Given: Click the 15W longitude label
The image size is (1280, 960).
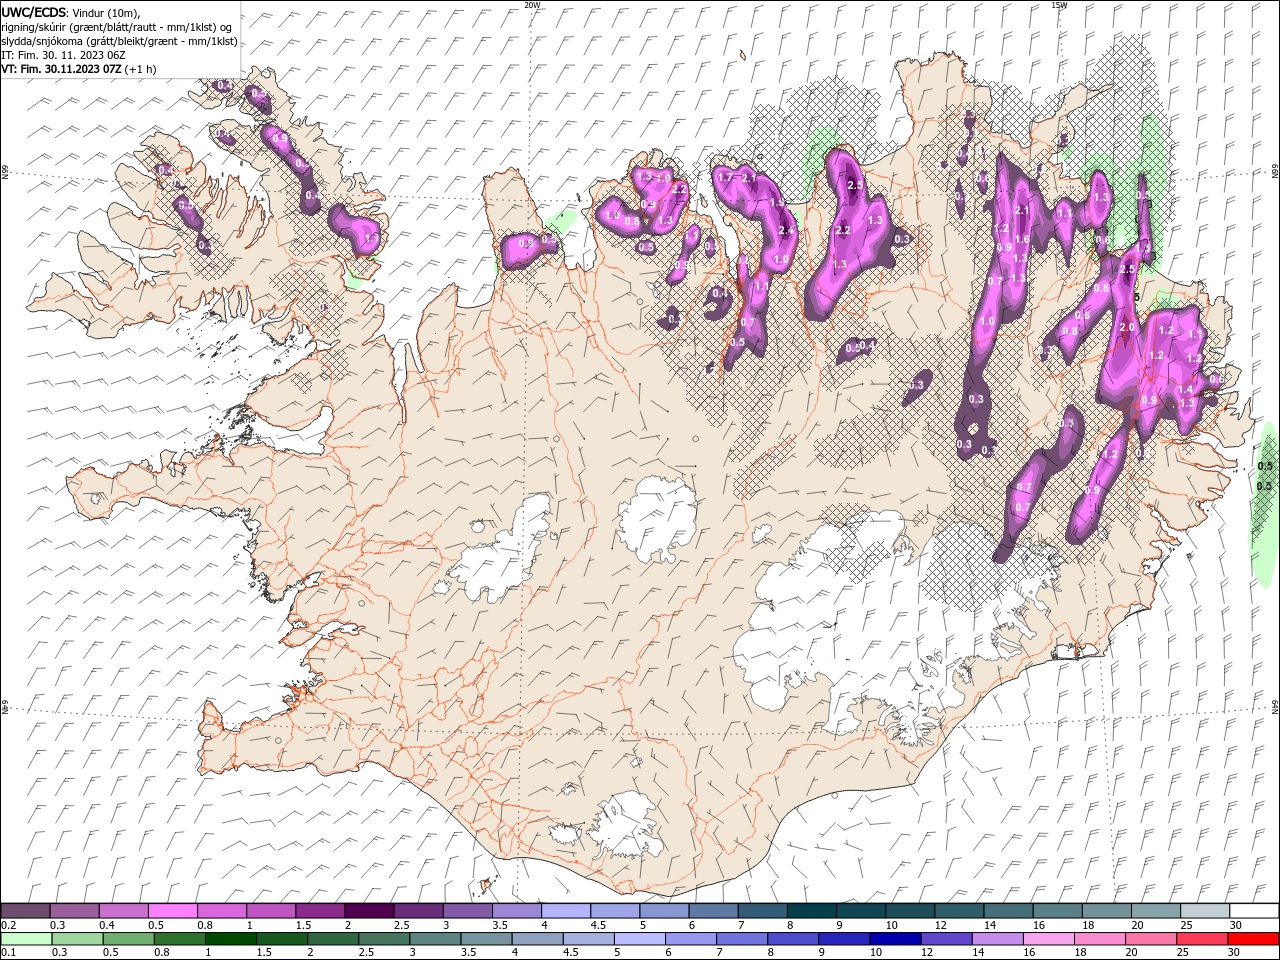Looking at the screenshot, I should [1059, 5].
